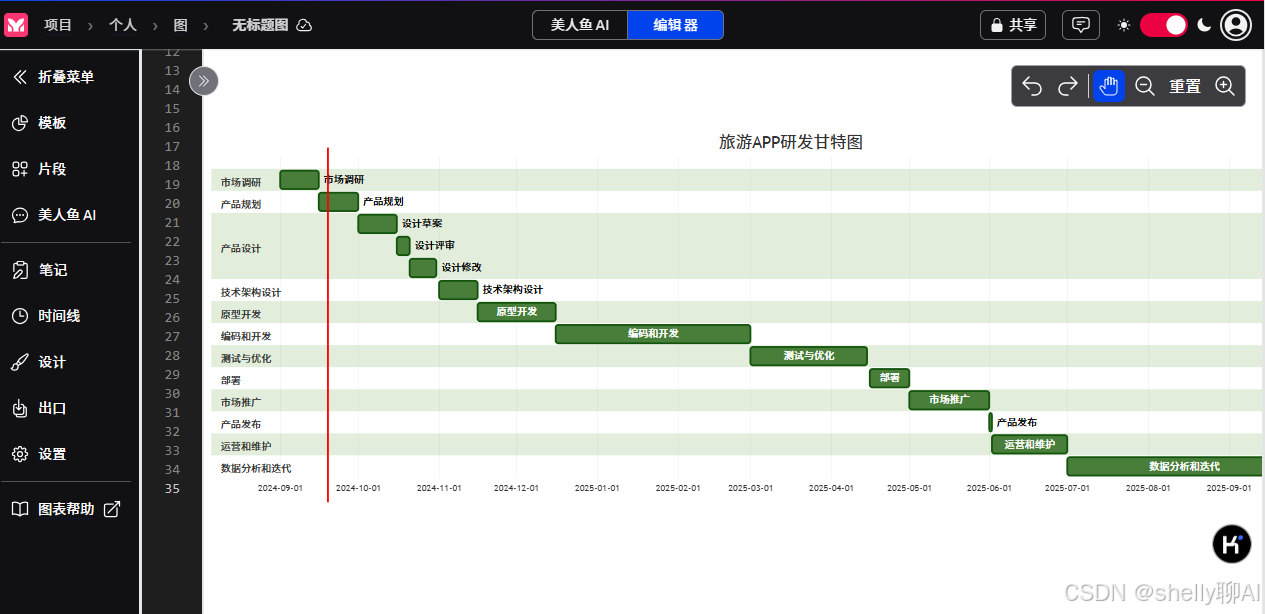This screenshot has width=1265, height=614.
Task: Click the 笔记 clipboard icon
Action: 20,270
